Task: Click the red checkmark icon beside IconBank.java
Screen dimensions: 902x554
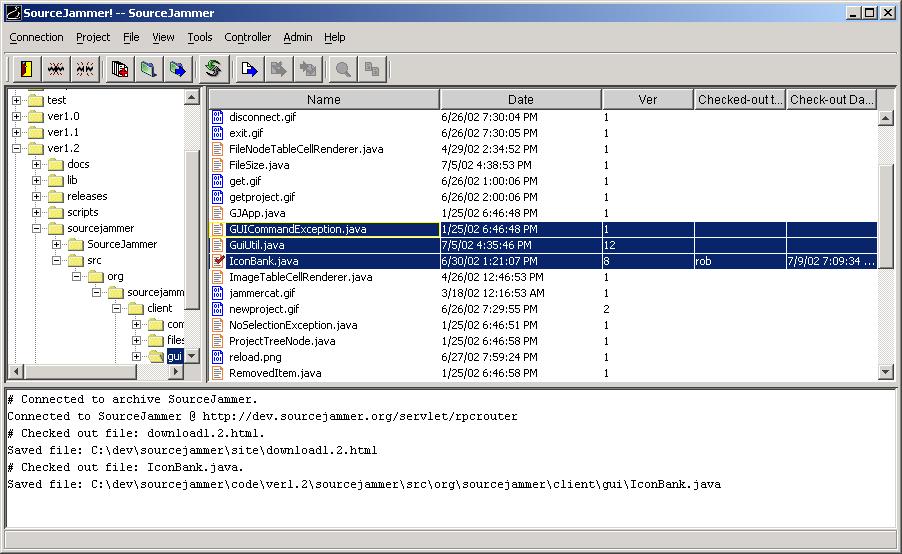Action: [219, 261]
